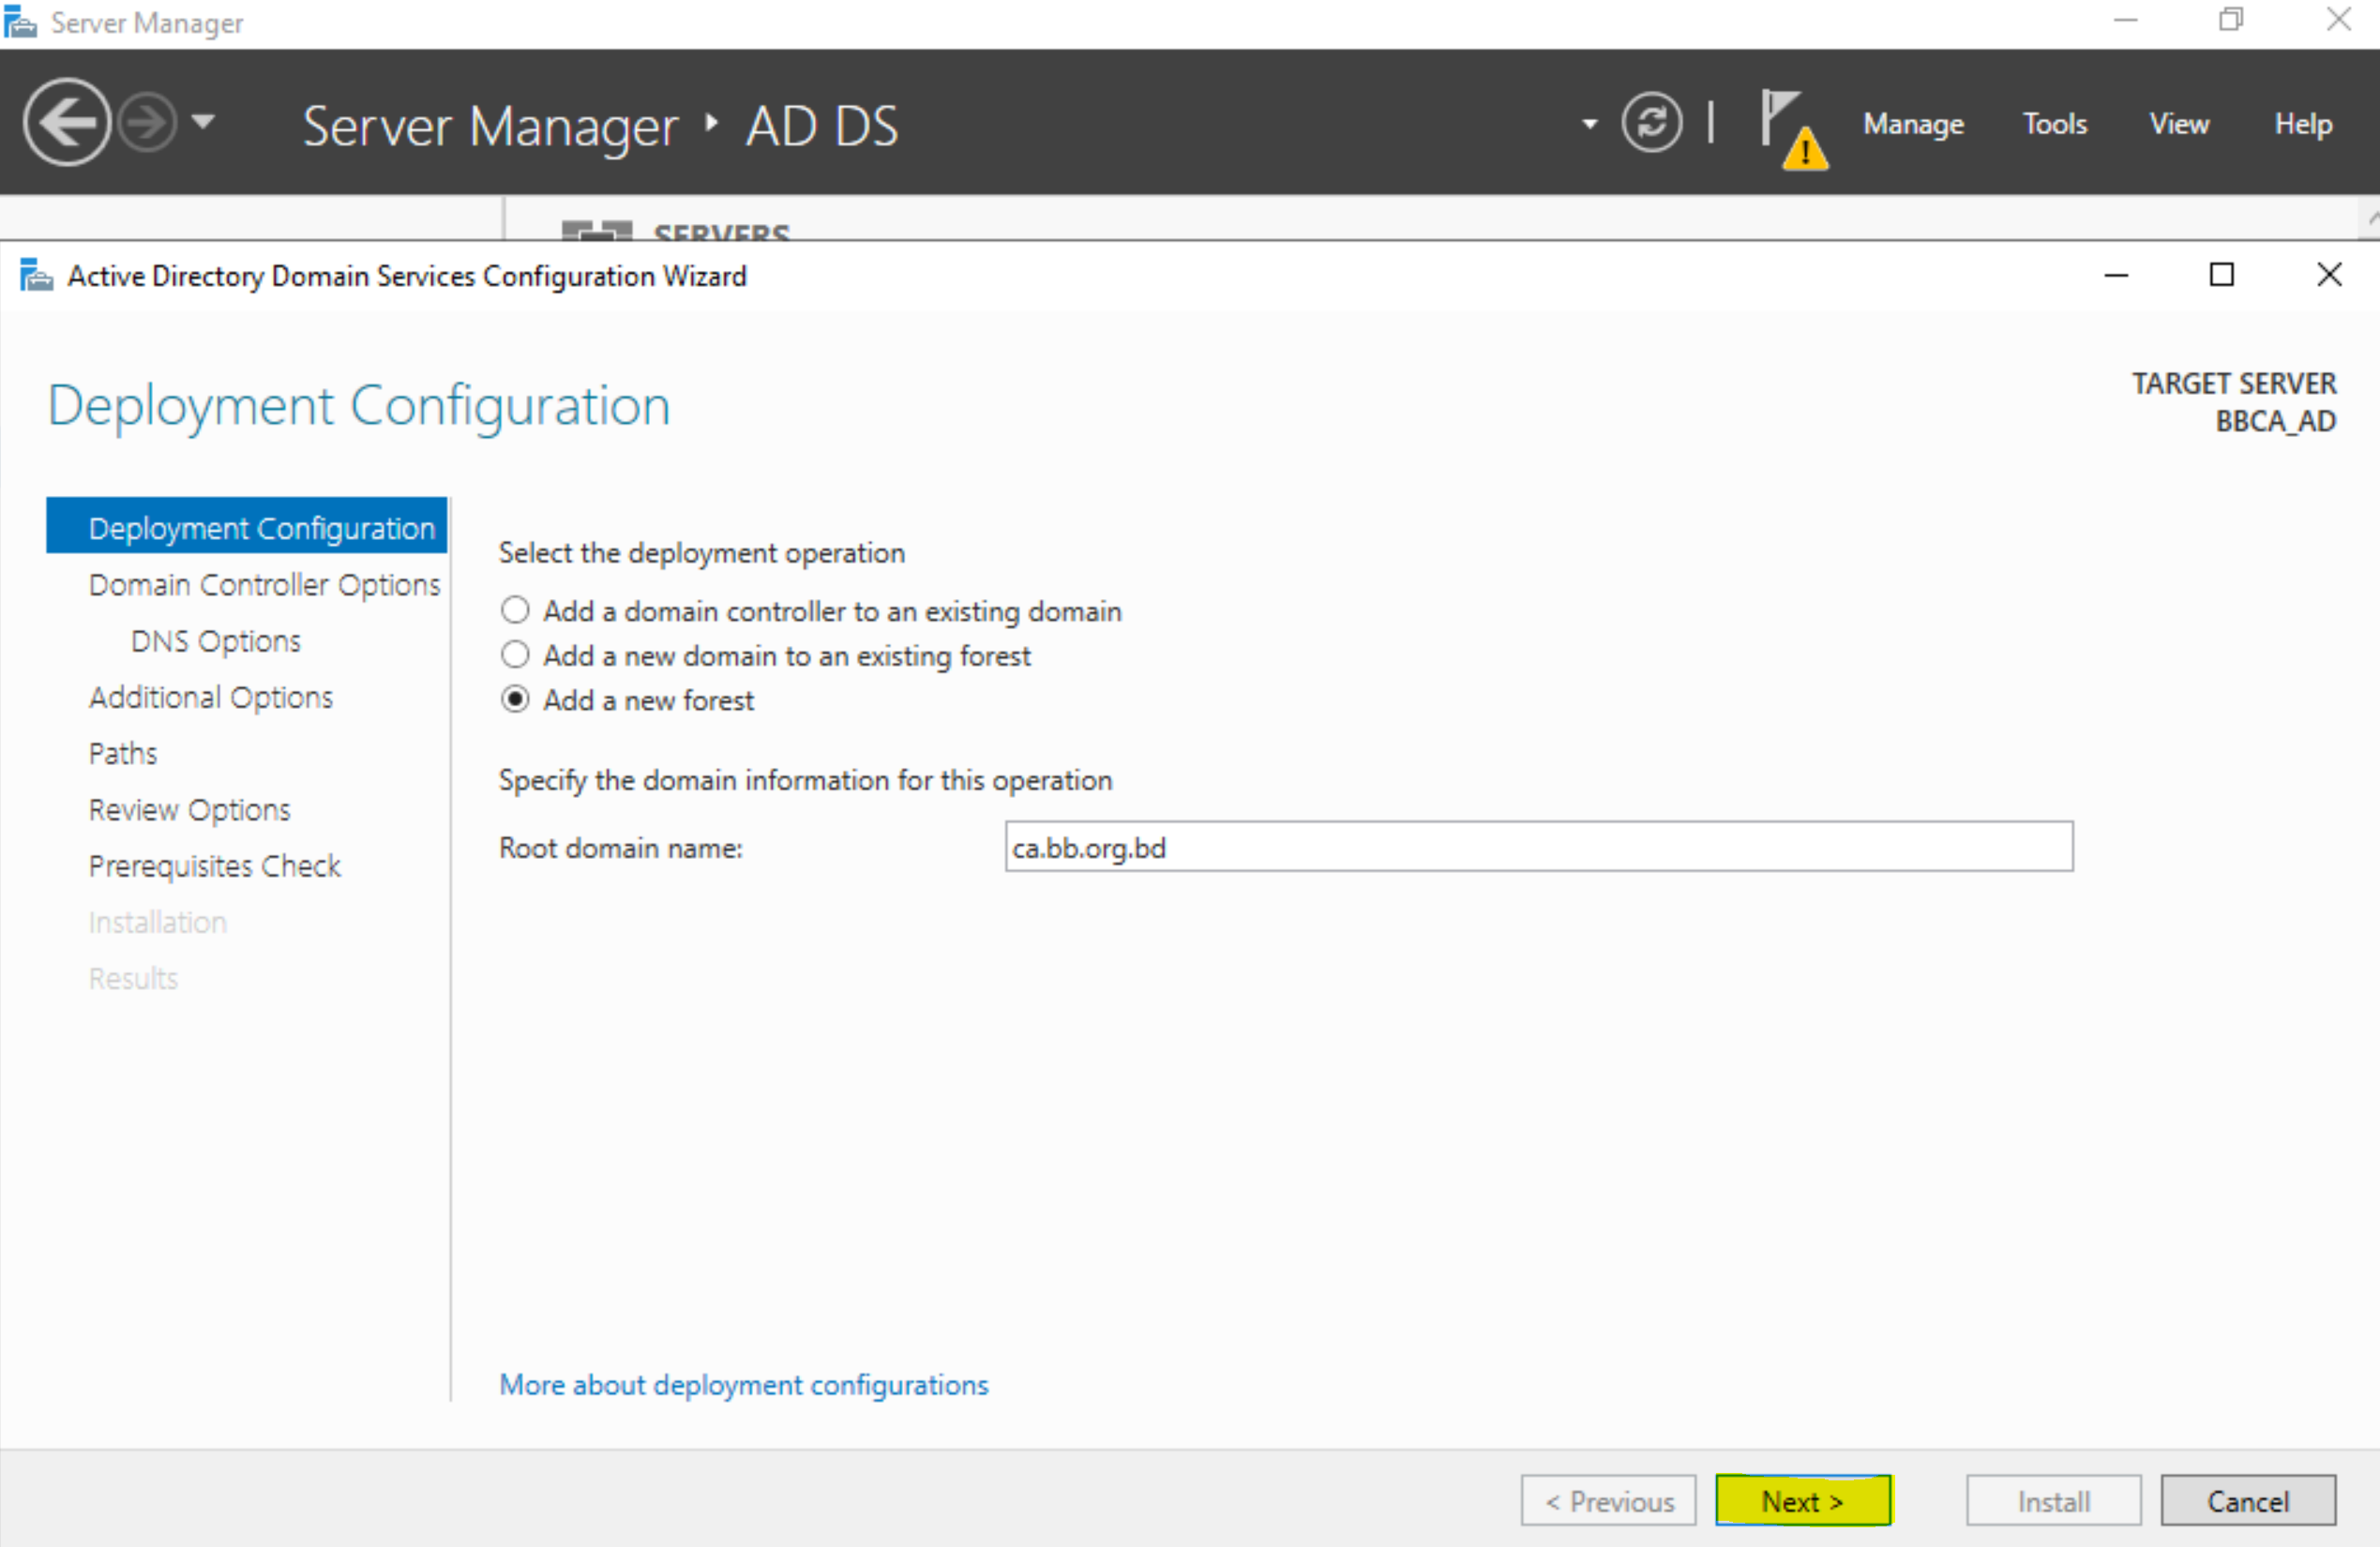The image size is (2380, 1547).
Task: Click the Server Manager forward arrow
Action: coord(147,122)
